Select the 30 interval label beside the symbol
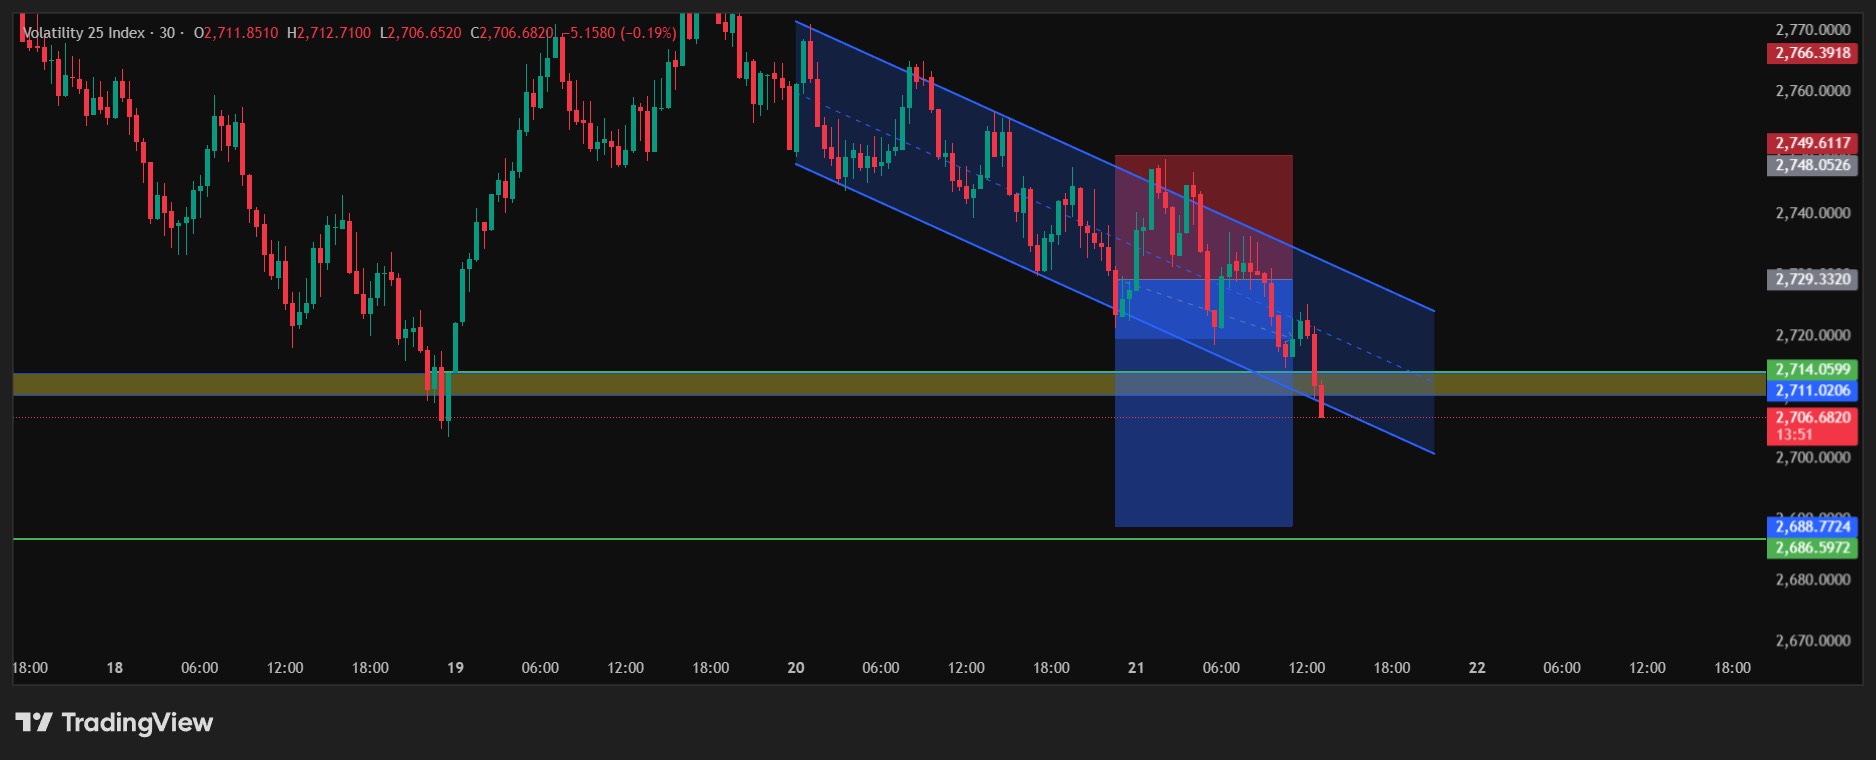 click(x=167, y=33)
